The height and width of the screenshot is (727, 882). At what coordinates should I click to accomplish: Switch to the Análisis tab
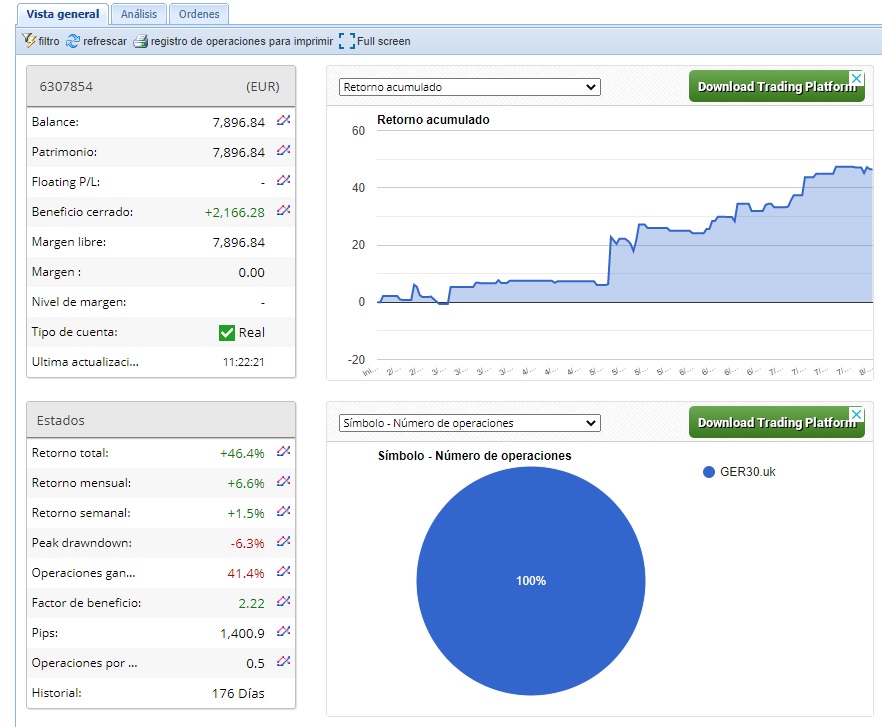tap(138, 14)
